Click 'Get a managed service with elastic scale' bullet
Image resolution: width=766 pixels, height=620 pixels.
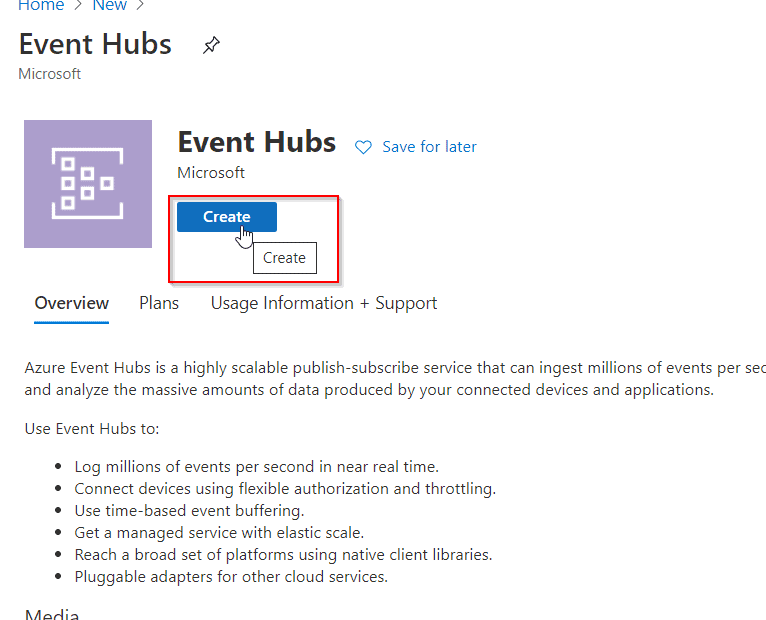click(x=219, y=533)
